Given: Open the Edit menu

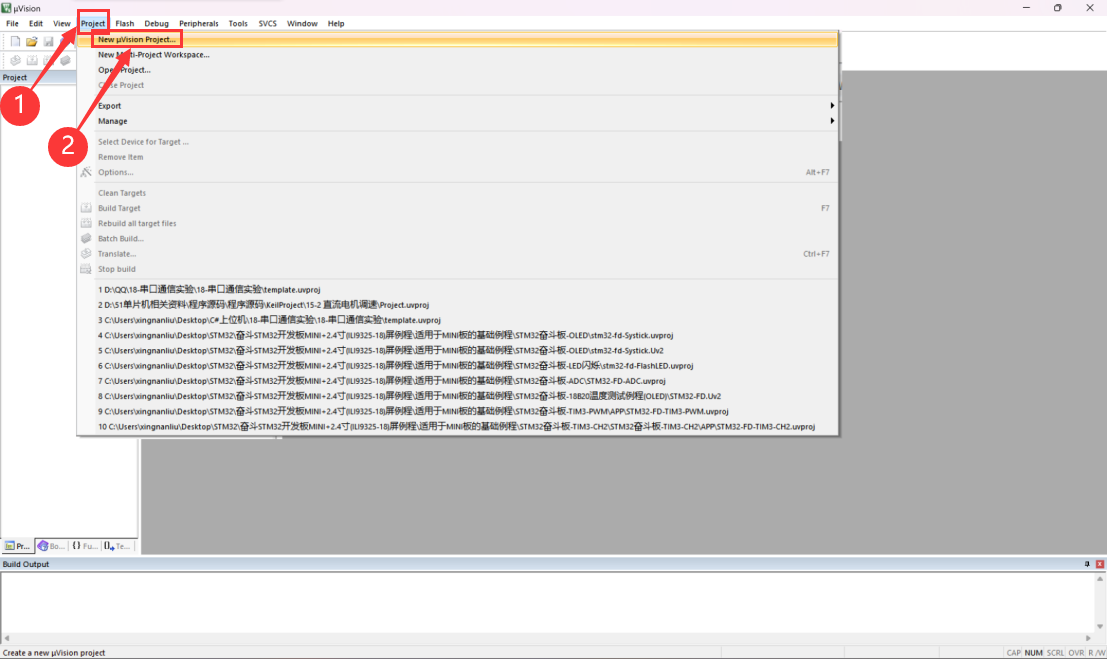Looking at the screenshot, I should pyautogui.click(x=35, y=23).
